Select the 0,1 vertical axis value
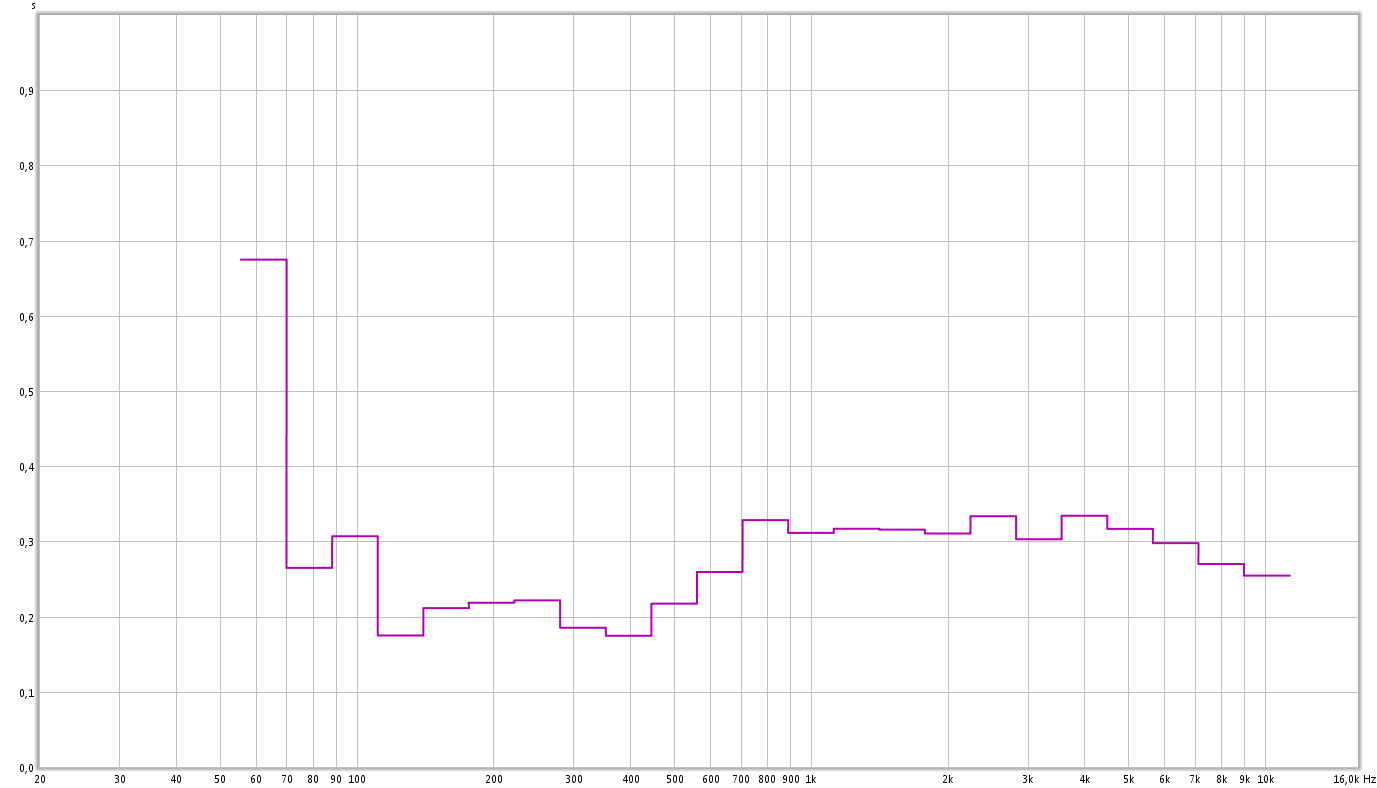Viewport: 1377px width, 788px height. tap(26, 693)
